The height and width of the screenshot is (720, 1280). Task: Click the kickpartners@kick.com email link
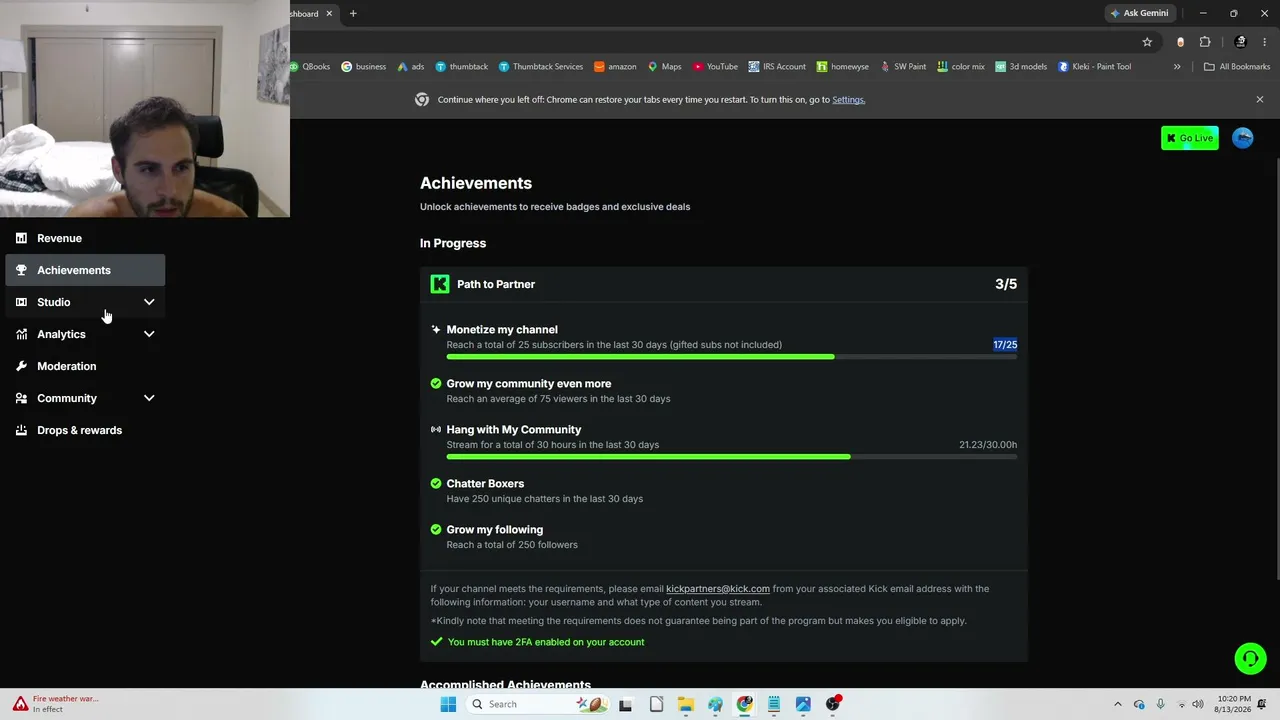coord(718,589)
